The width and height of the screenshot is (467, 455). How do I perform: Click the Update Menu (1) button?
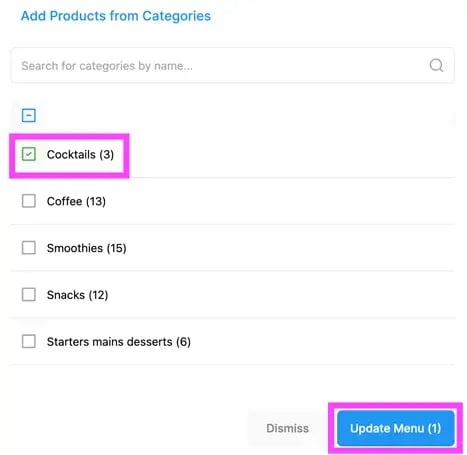(x=396, y=428)
